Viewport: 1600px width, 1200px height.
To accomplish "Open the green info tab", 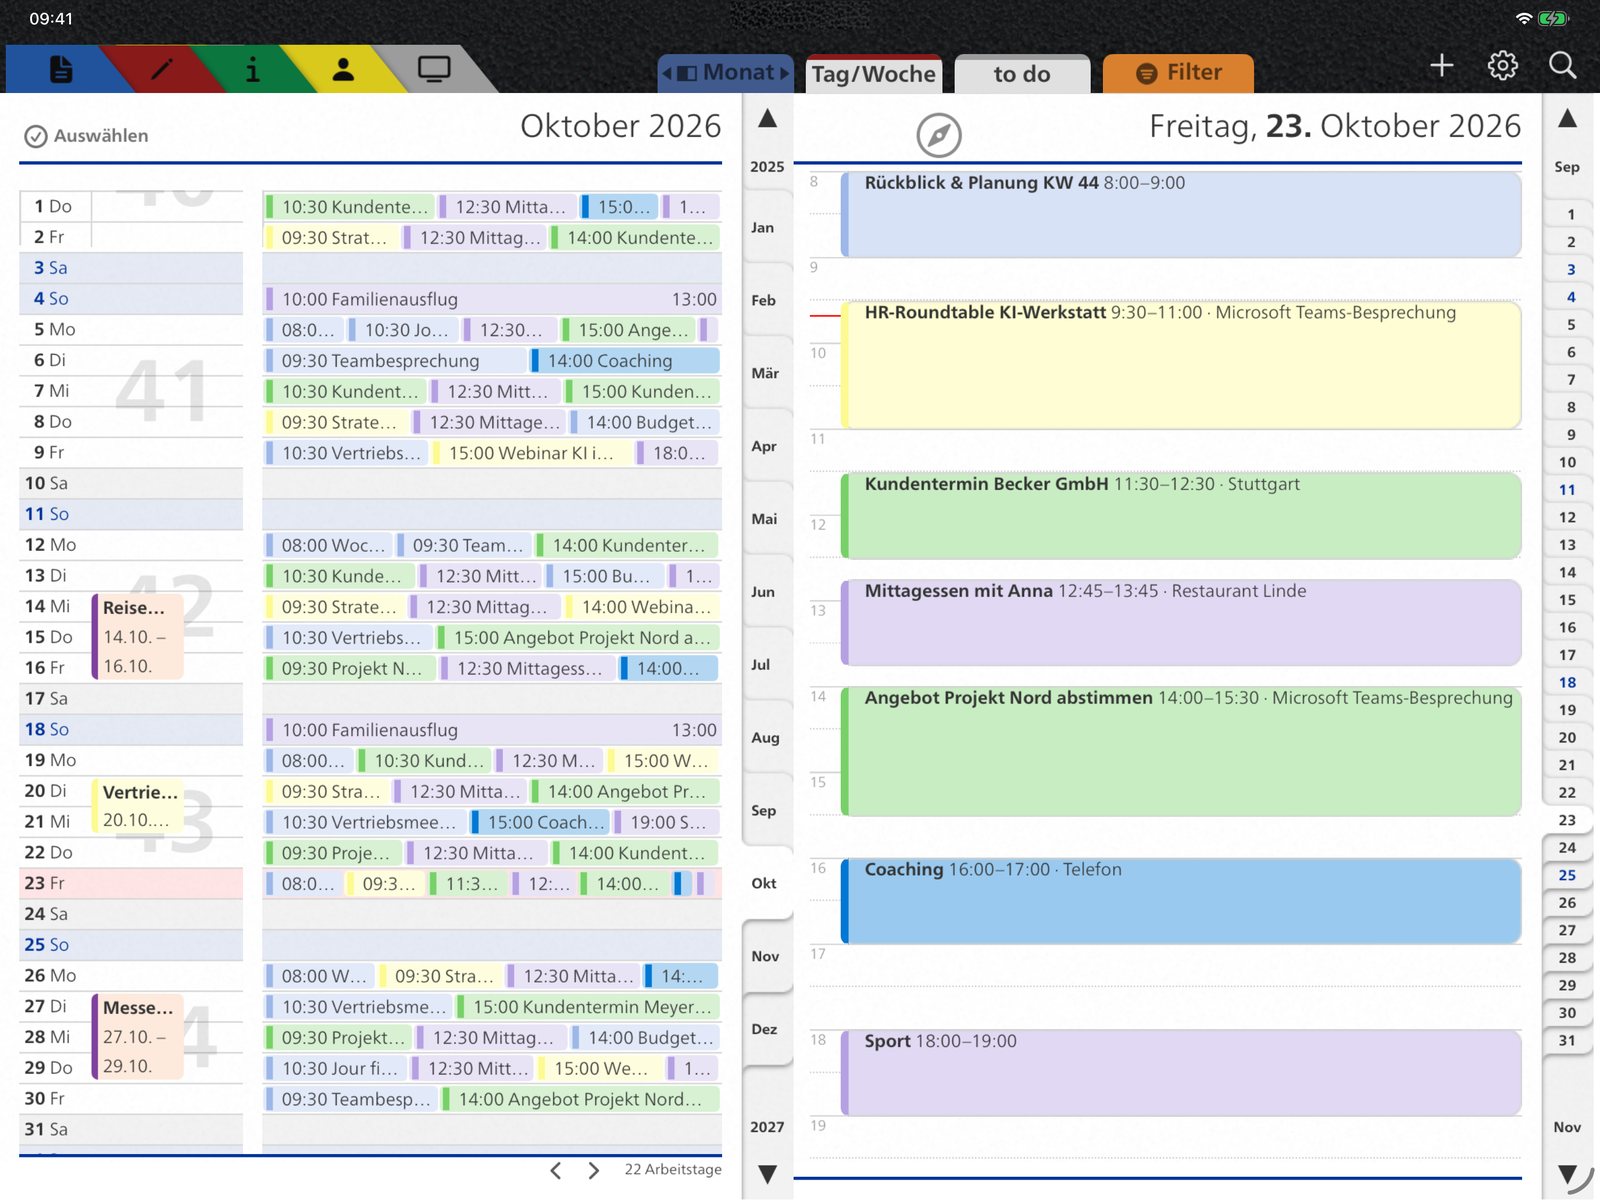I will (x=252, y=70).
